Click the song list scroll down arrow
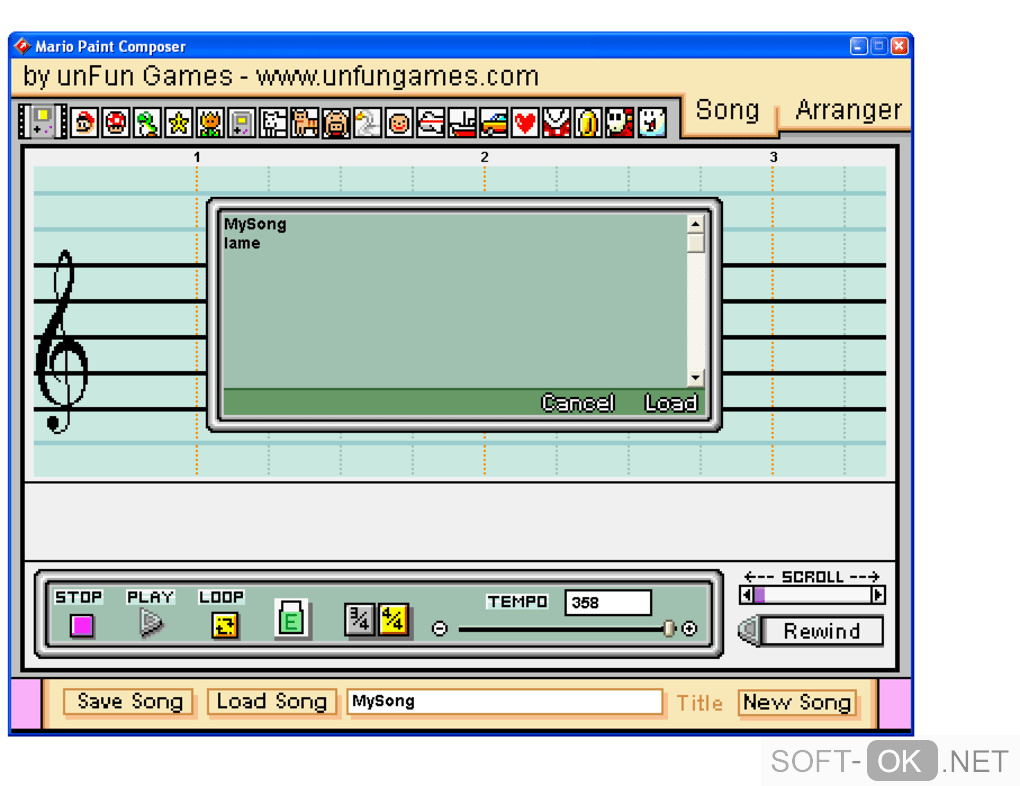1020x786 pixels. (x=695, y=377)
